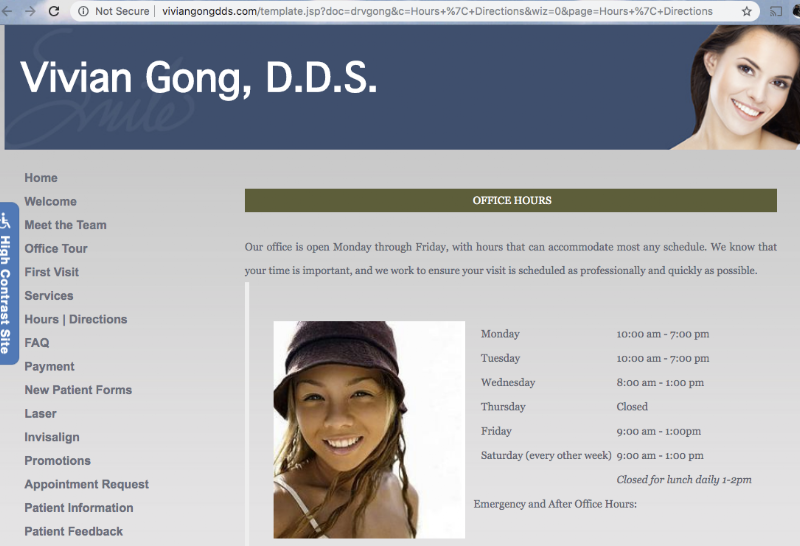Click the Saturday 9:00 am - 1:00 pm hours
The width and height of the screenshot is (800, 546).
(660, 456)
